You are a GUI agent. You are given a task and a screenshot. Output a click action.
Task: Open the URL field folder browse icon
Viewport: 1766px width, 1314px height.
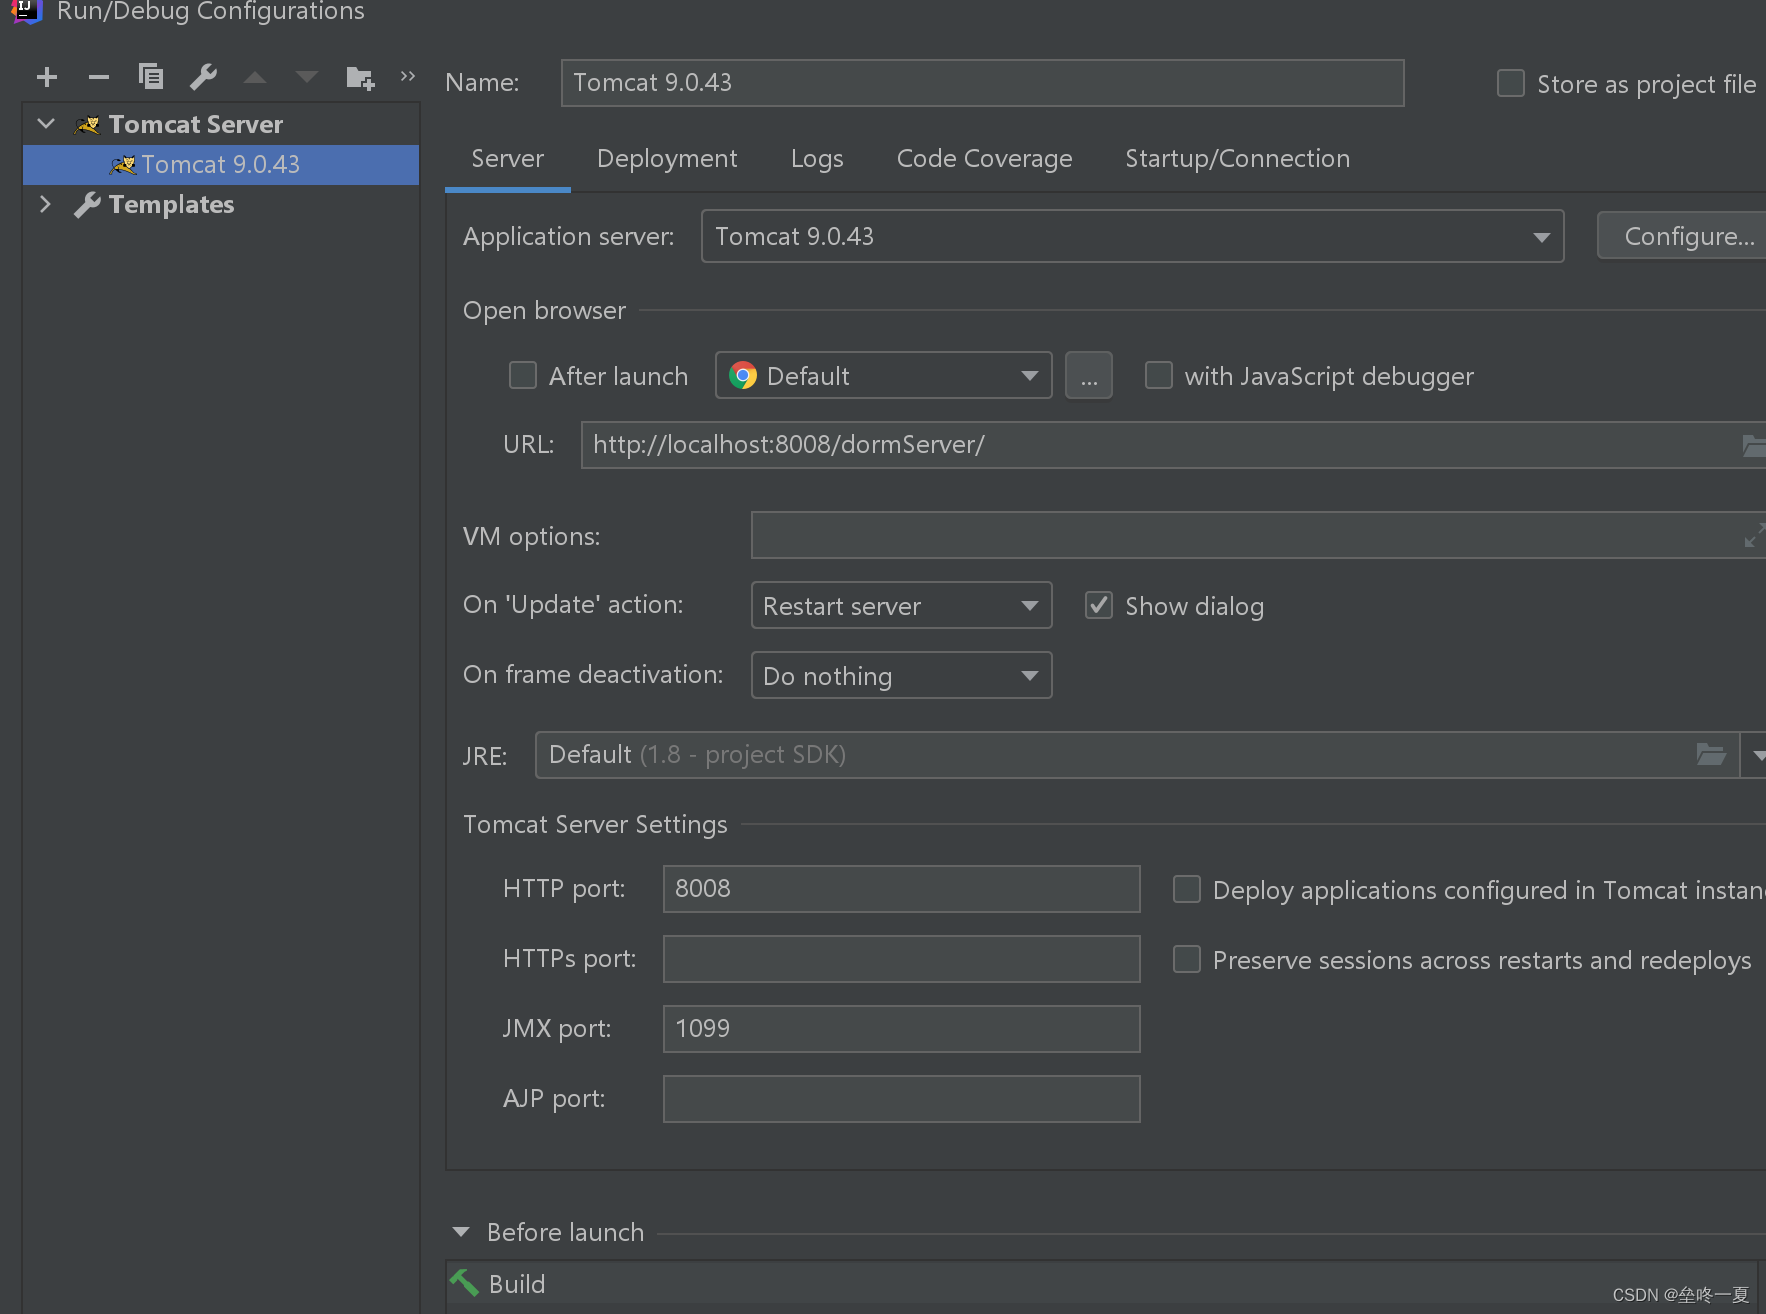point(1753,445)
